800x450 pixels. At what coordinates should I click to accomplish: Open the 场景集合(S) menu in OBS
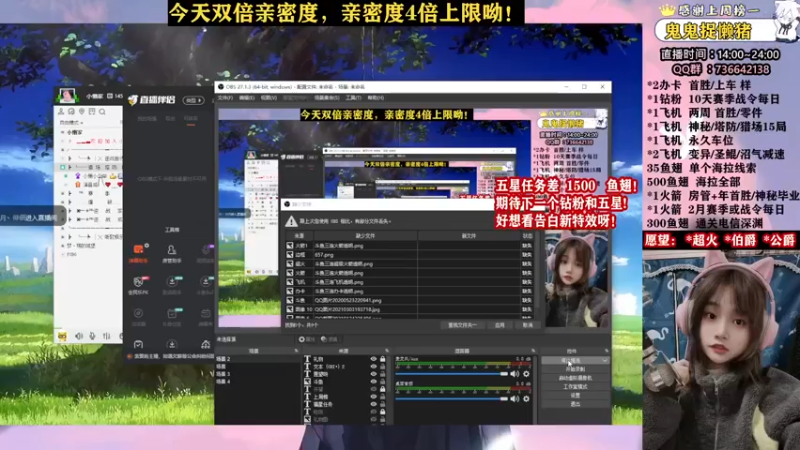[327, 97]
